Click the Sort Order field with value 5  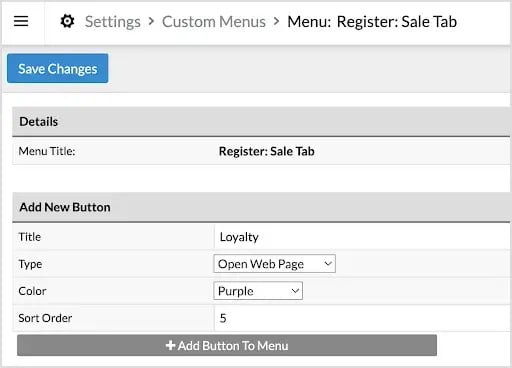tap(362, 318)
